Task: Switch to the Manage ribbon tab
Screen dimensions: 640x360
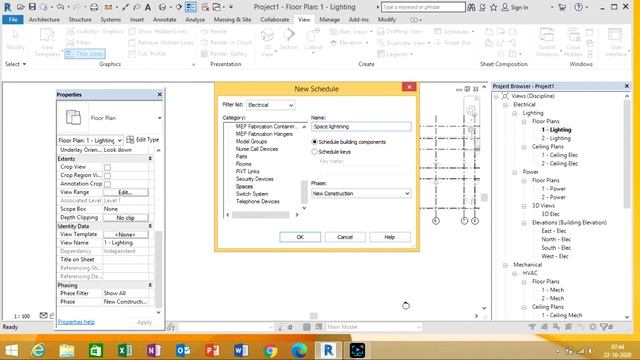Action: coord(329,20)
